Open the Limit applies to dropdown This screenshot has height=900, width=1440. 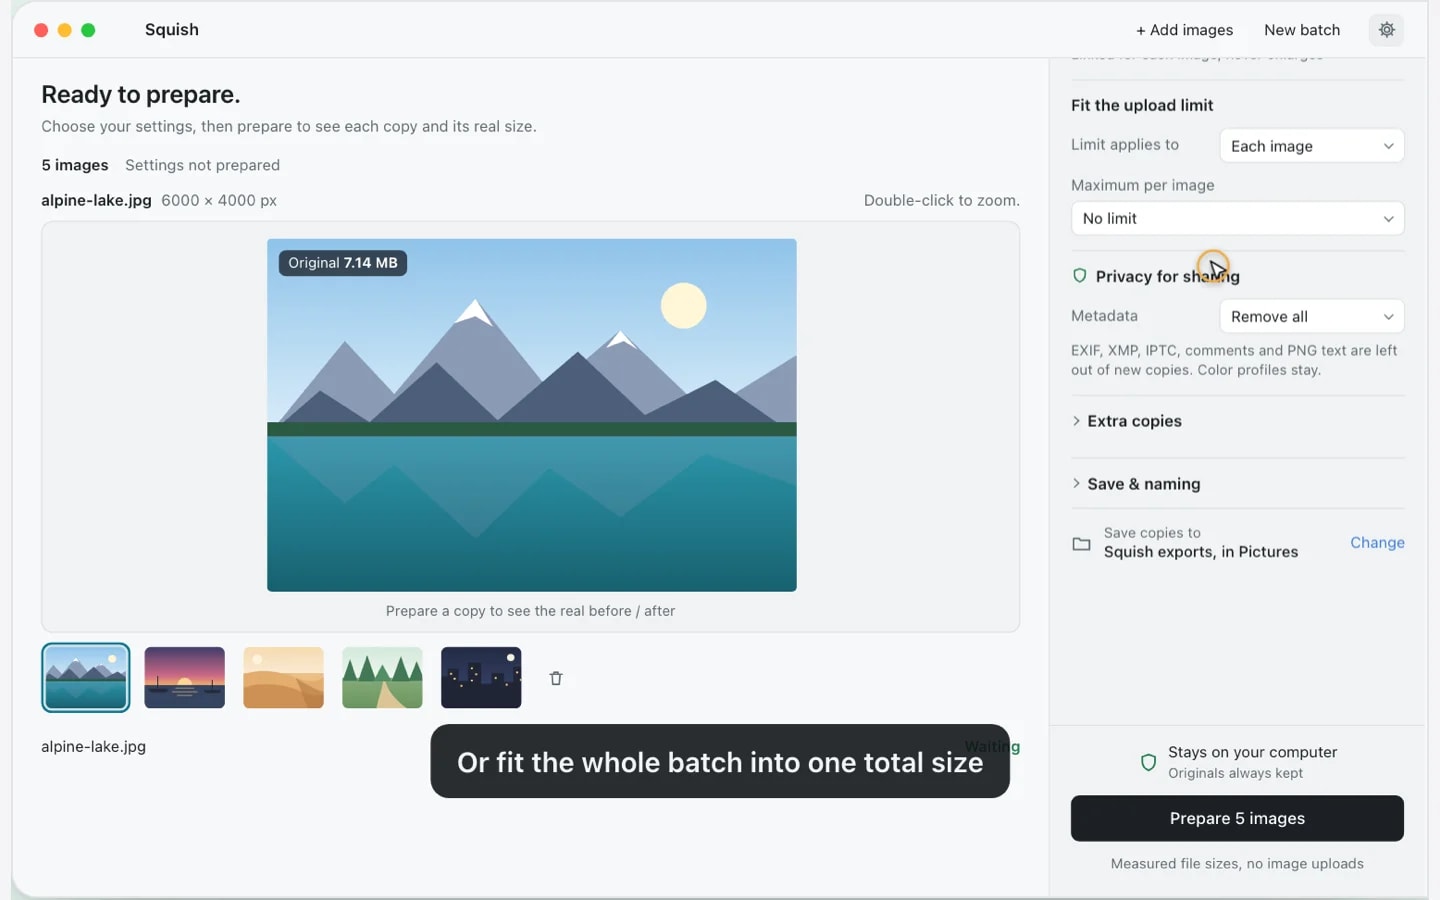pyautogui.click(x=1311, y=146)
